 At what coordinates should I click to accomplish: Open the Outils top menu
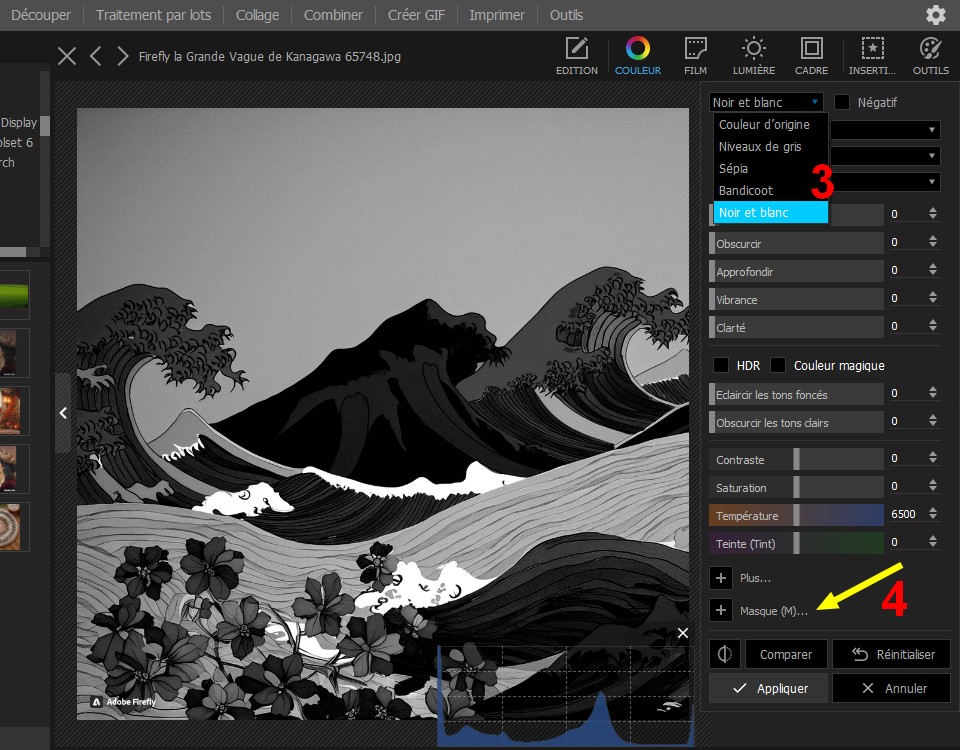tap(566, 15)
